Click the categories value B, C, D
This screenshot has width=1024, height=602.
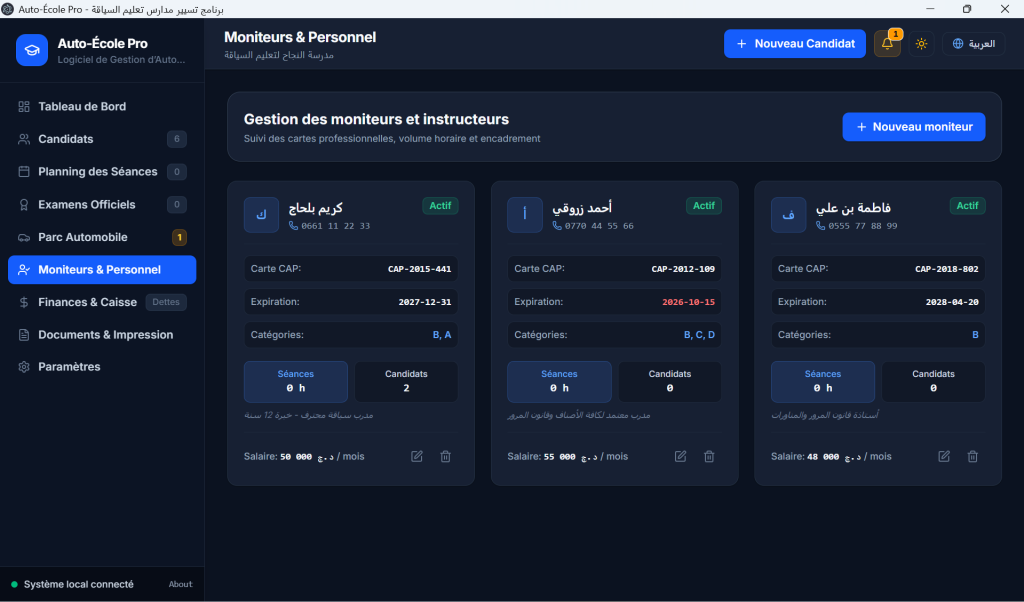[699, 335]
